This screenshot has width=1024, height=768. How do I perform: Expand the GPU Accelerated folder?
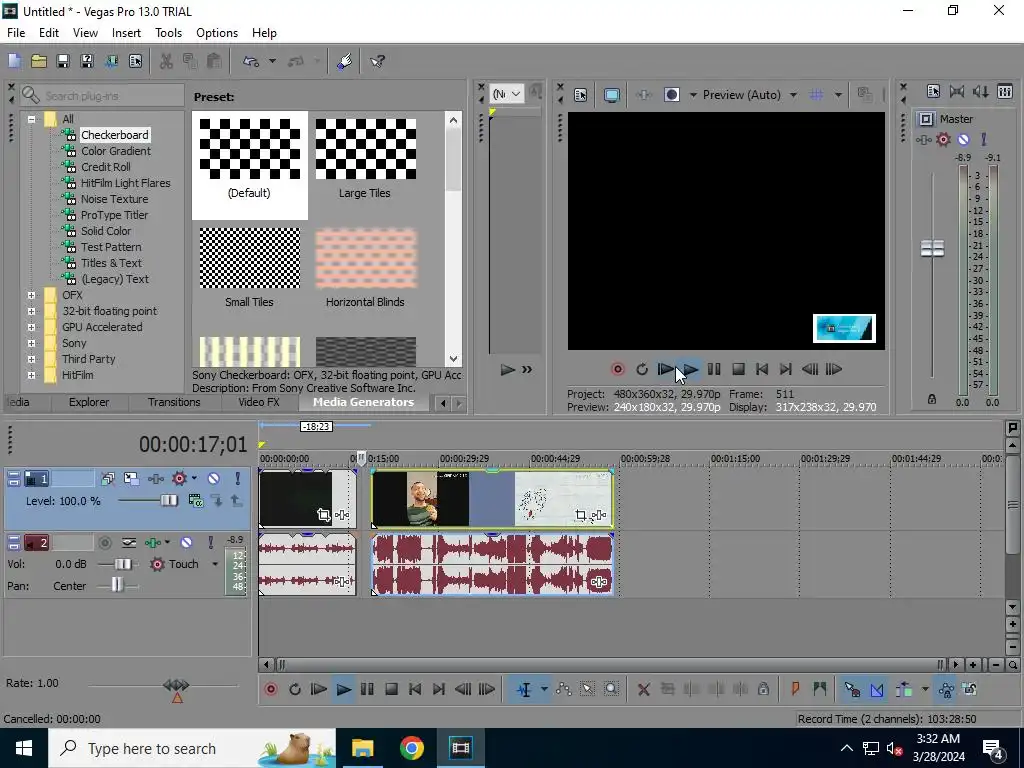[x=31, y=327]
